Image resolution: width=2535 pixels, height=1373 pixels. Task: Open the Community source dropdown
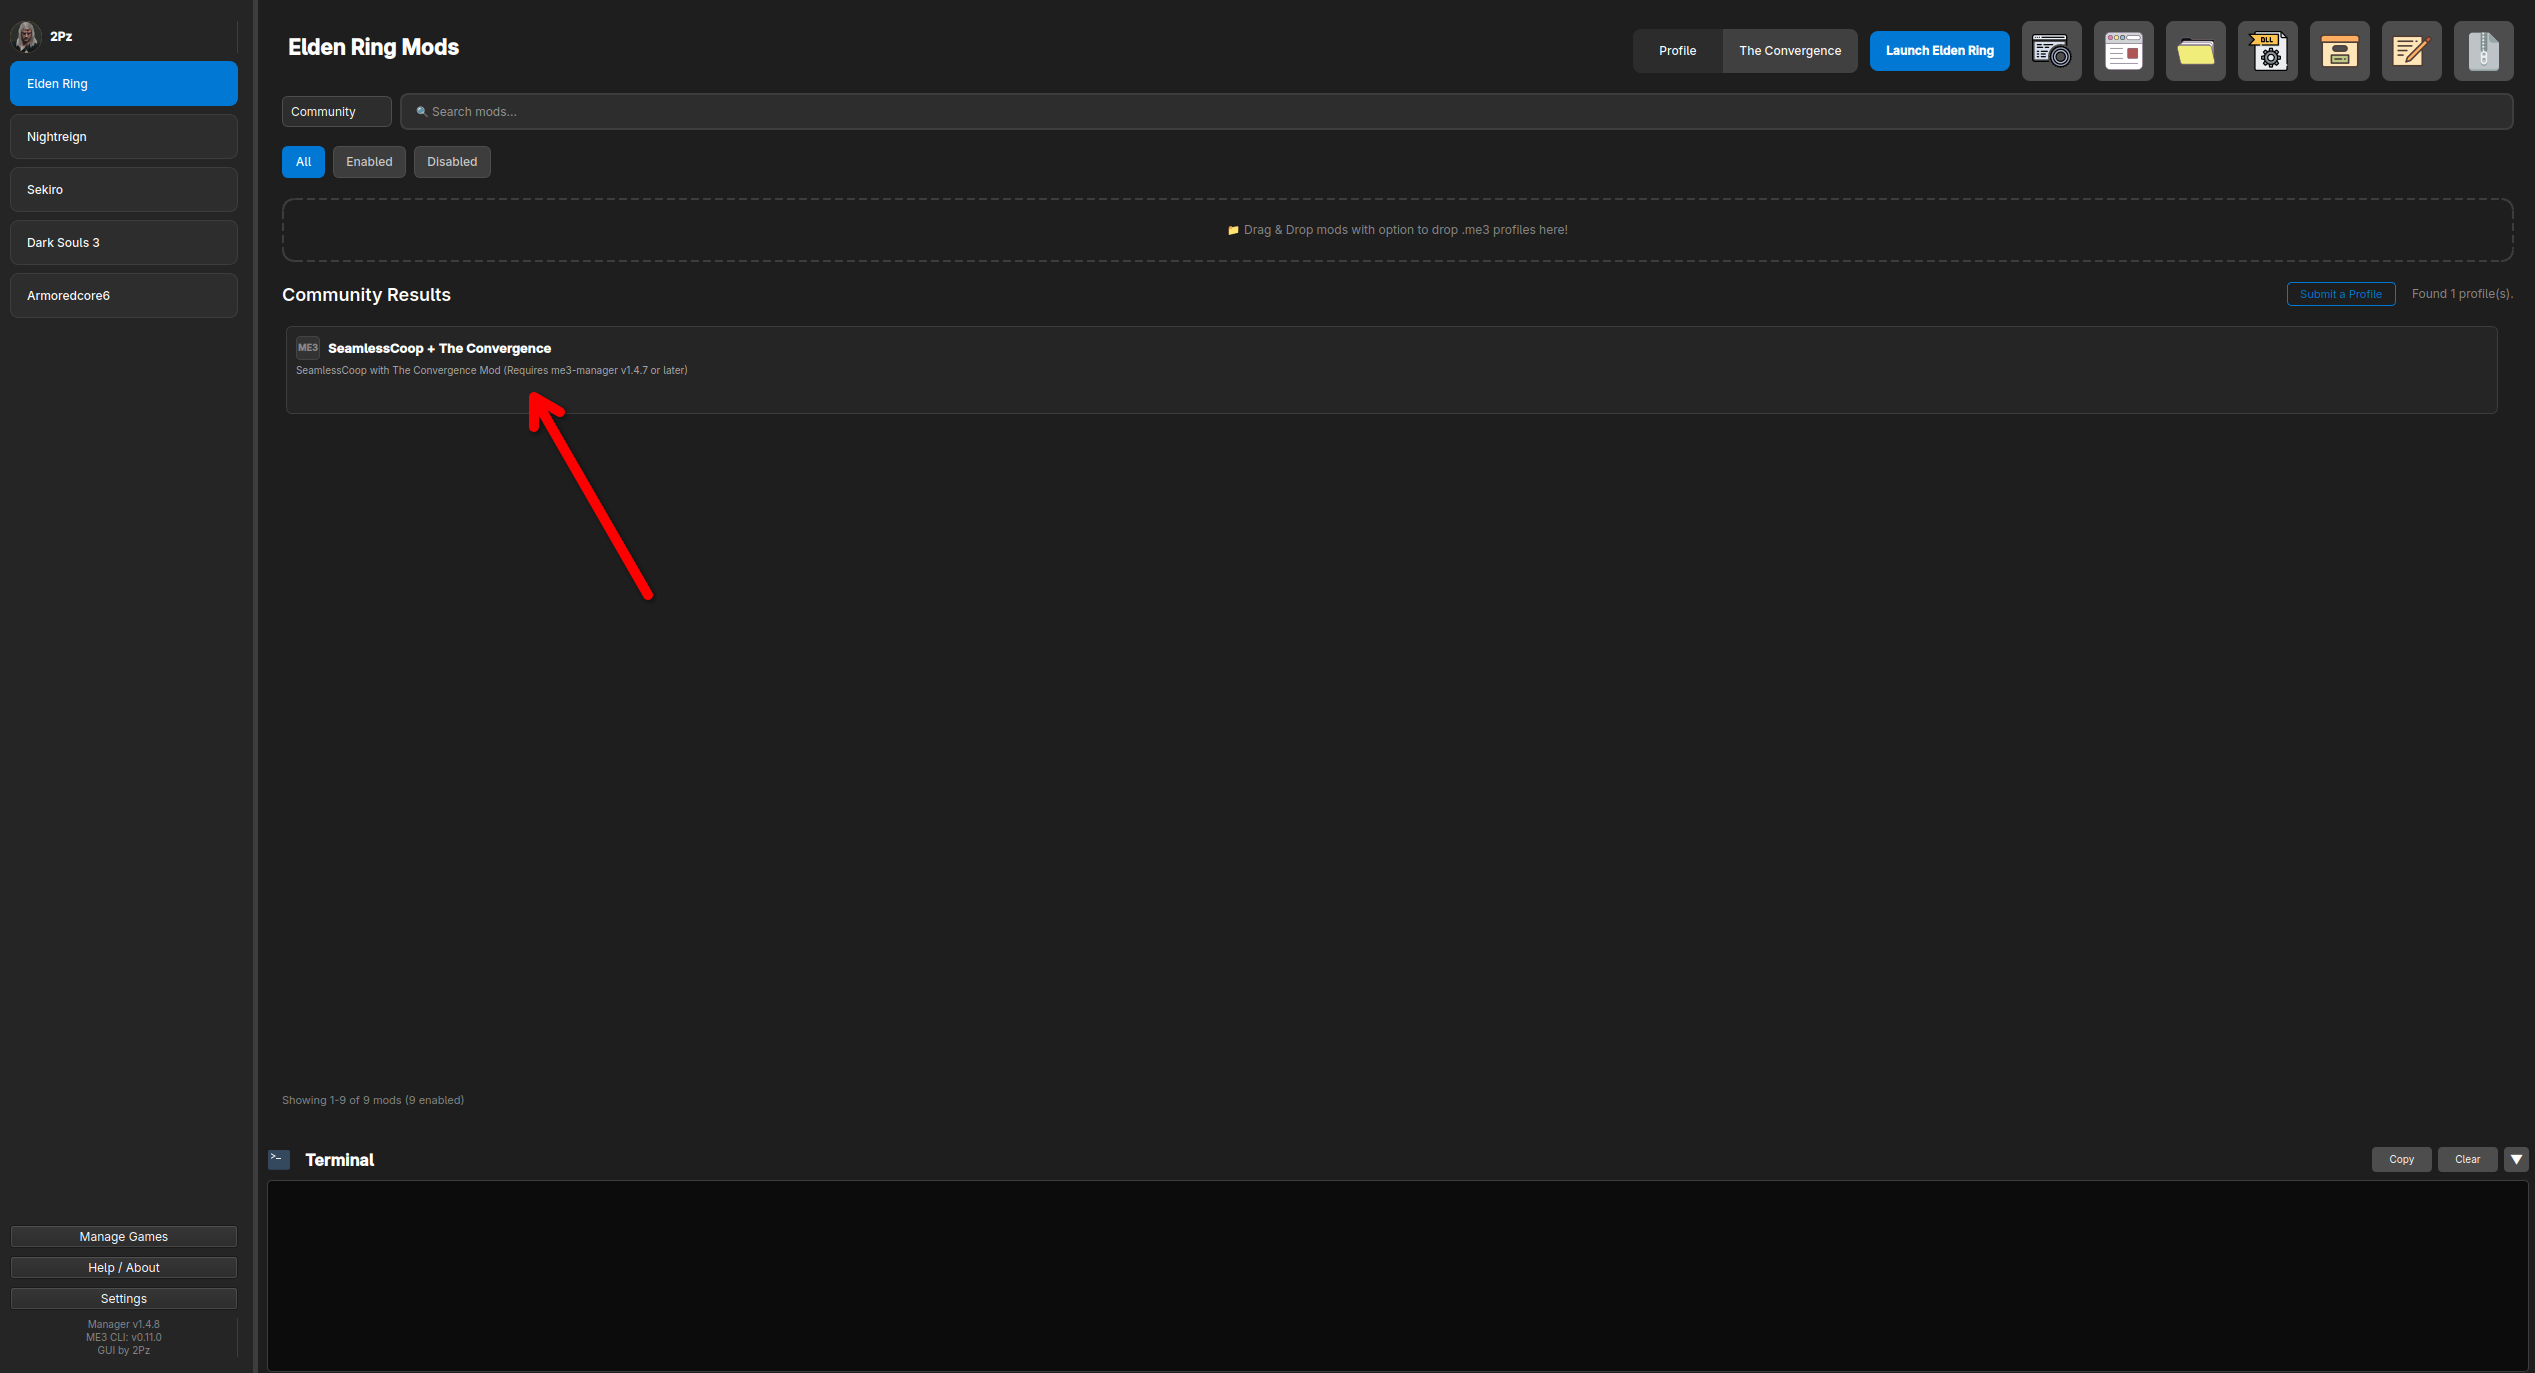(336, 112)
